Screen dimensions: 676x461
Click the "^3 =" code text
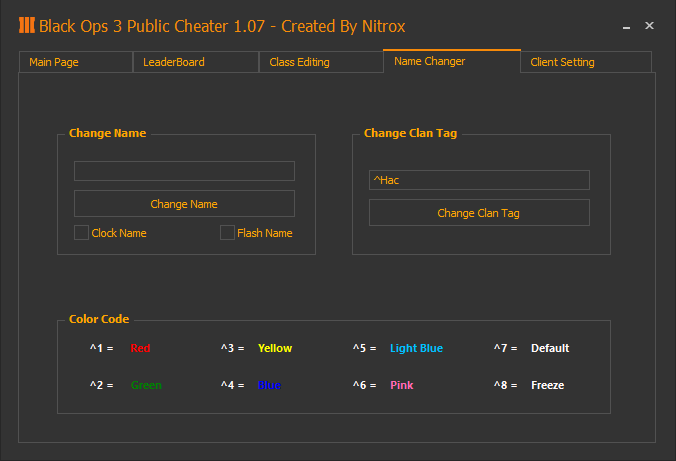point(233,348)
